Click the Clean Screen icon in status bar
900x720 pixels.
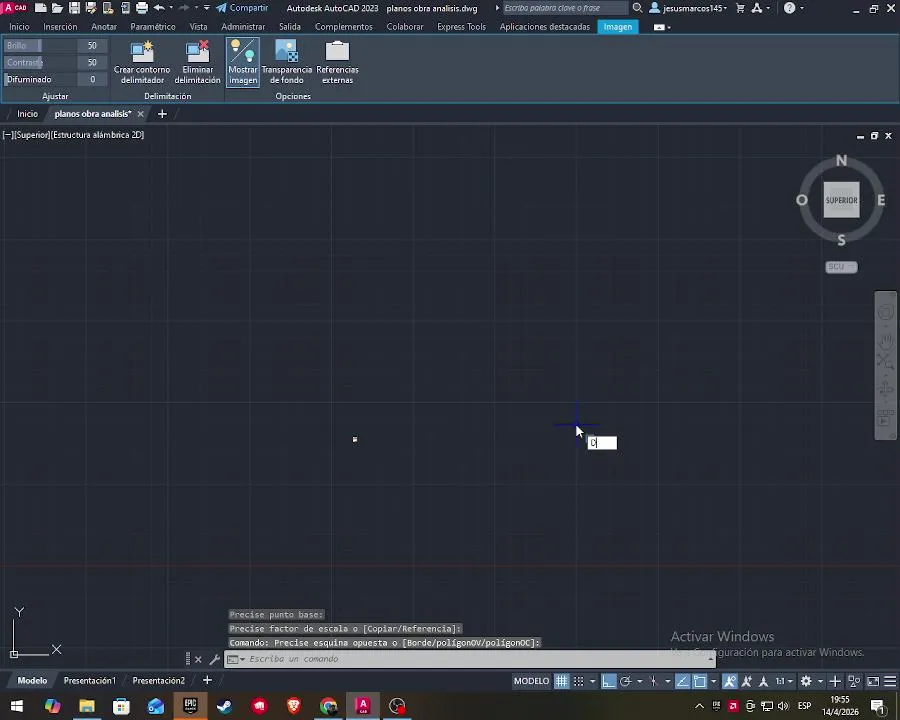coord(873,681)
